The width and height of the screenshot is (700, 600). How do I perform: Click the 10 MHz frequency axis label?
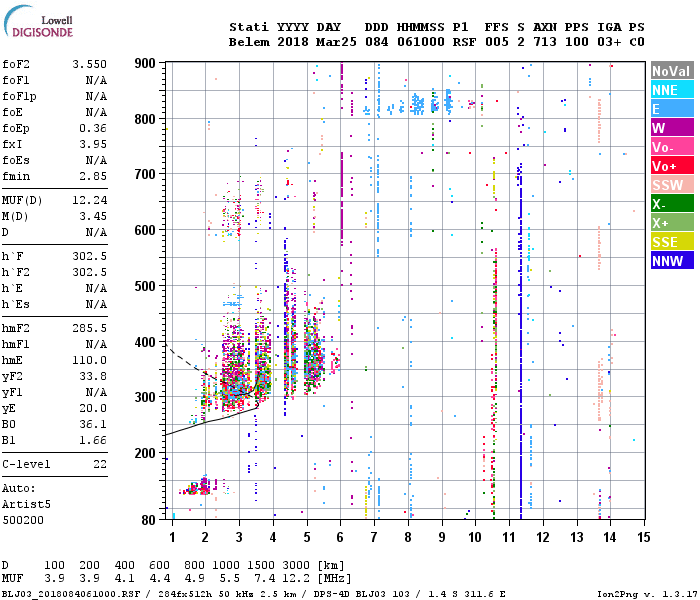pyautogui.click(x=475, y=537)
